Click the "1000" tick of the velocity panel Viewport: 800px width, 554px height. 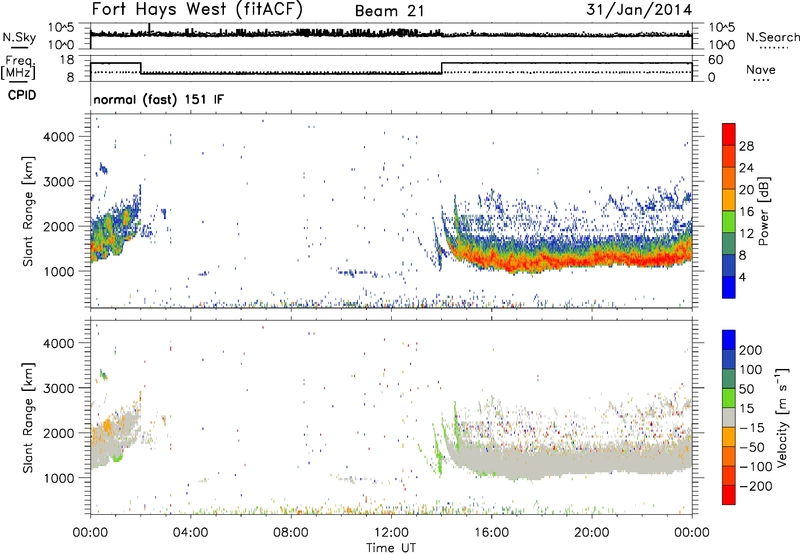point(58,478)
